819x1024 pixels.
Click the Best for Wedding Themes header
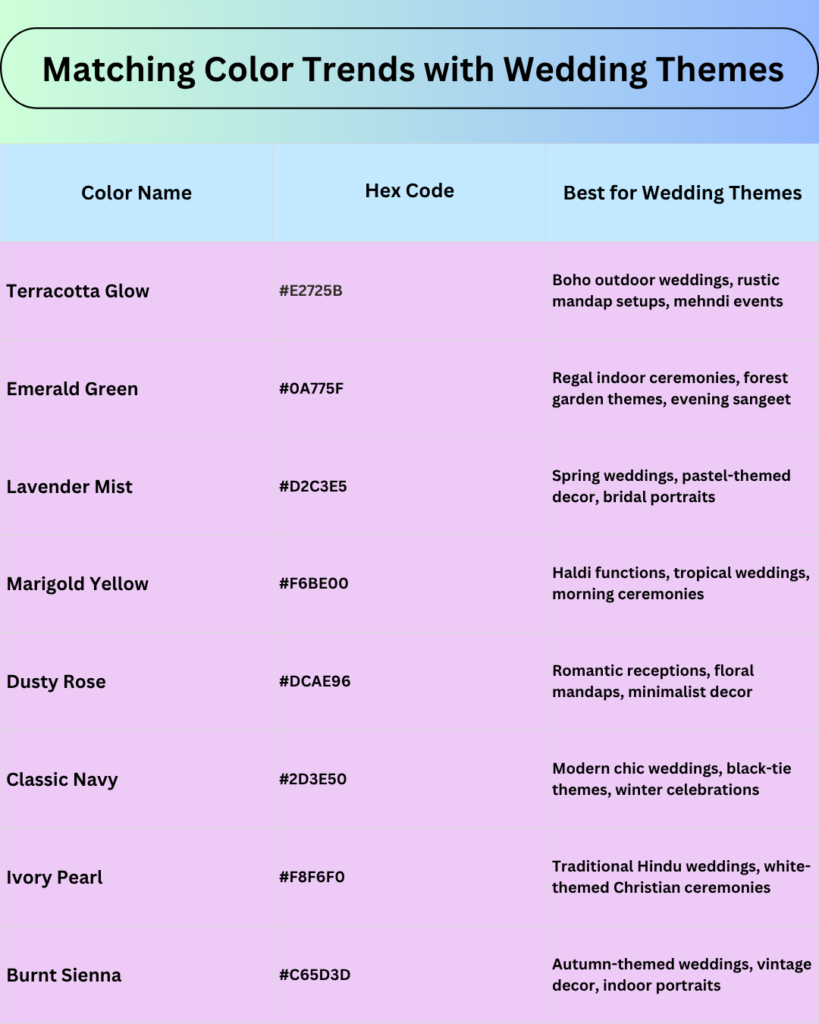pos(681,193)
